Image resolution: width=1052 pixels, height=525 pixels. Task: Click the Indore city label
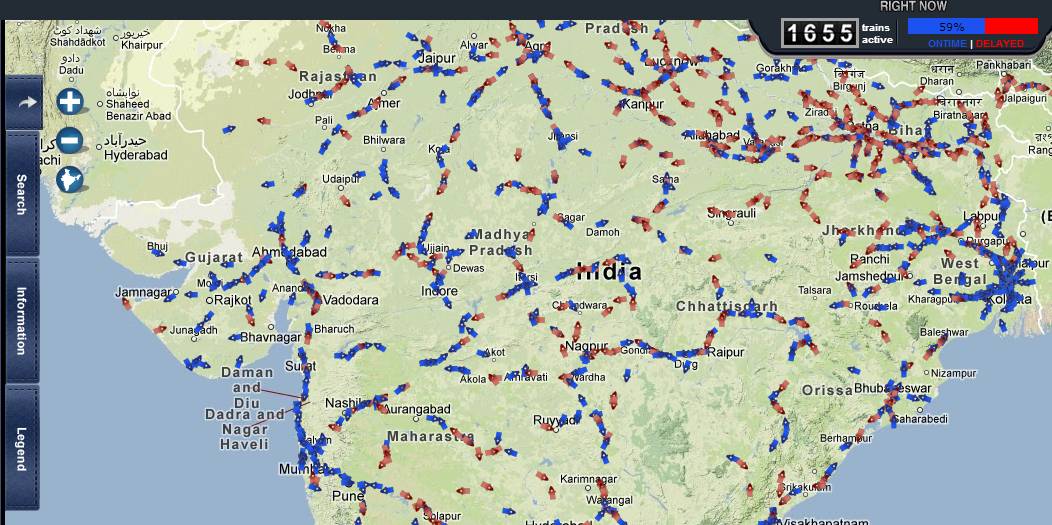click(x=439, y=291)
